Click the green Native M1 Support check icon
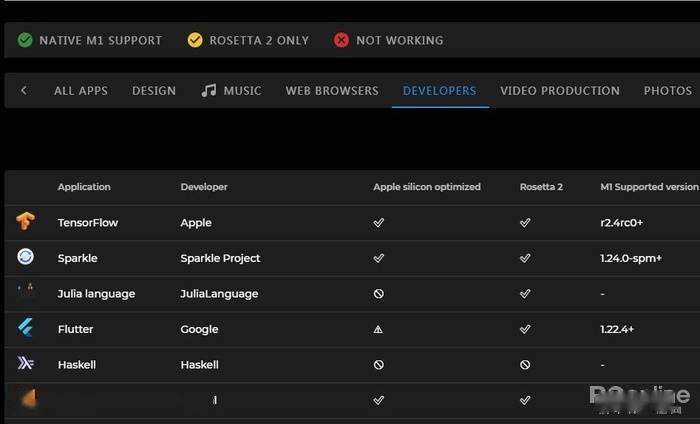 [25, 40]
